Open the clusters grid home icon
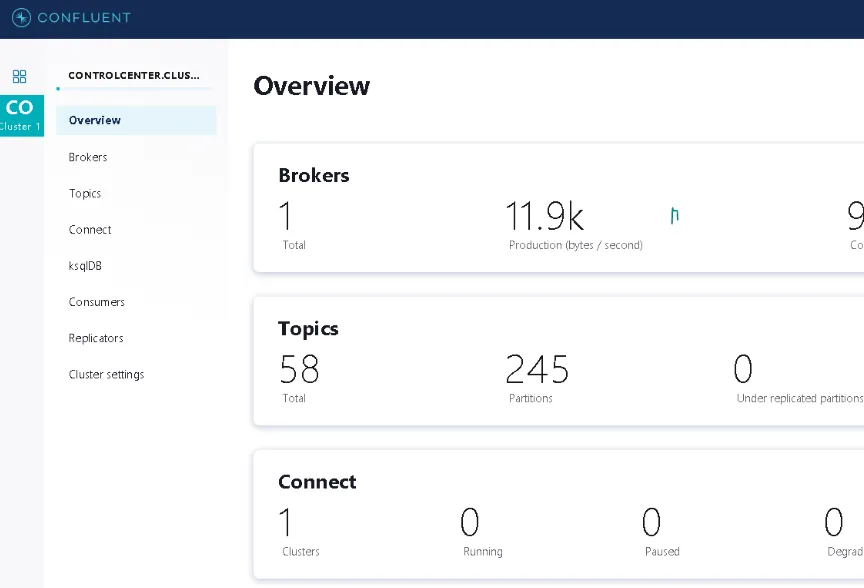This screenshot has width=864, height=588. [19, 76]
